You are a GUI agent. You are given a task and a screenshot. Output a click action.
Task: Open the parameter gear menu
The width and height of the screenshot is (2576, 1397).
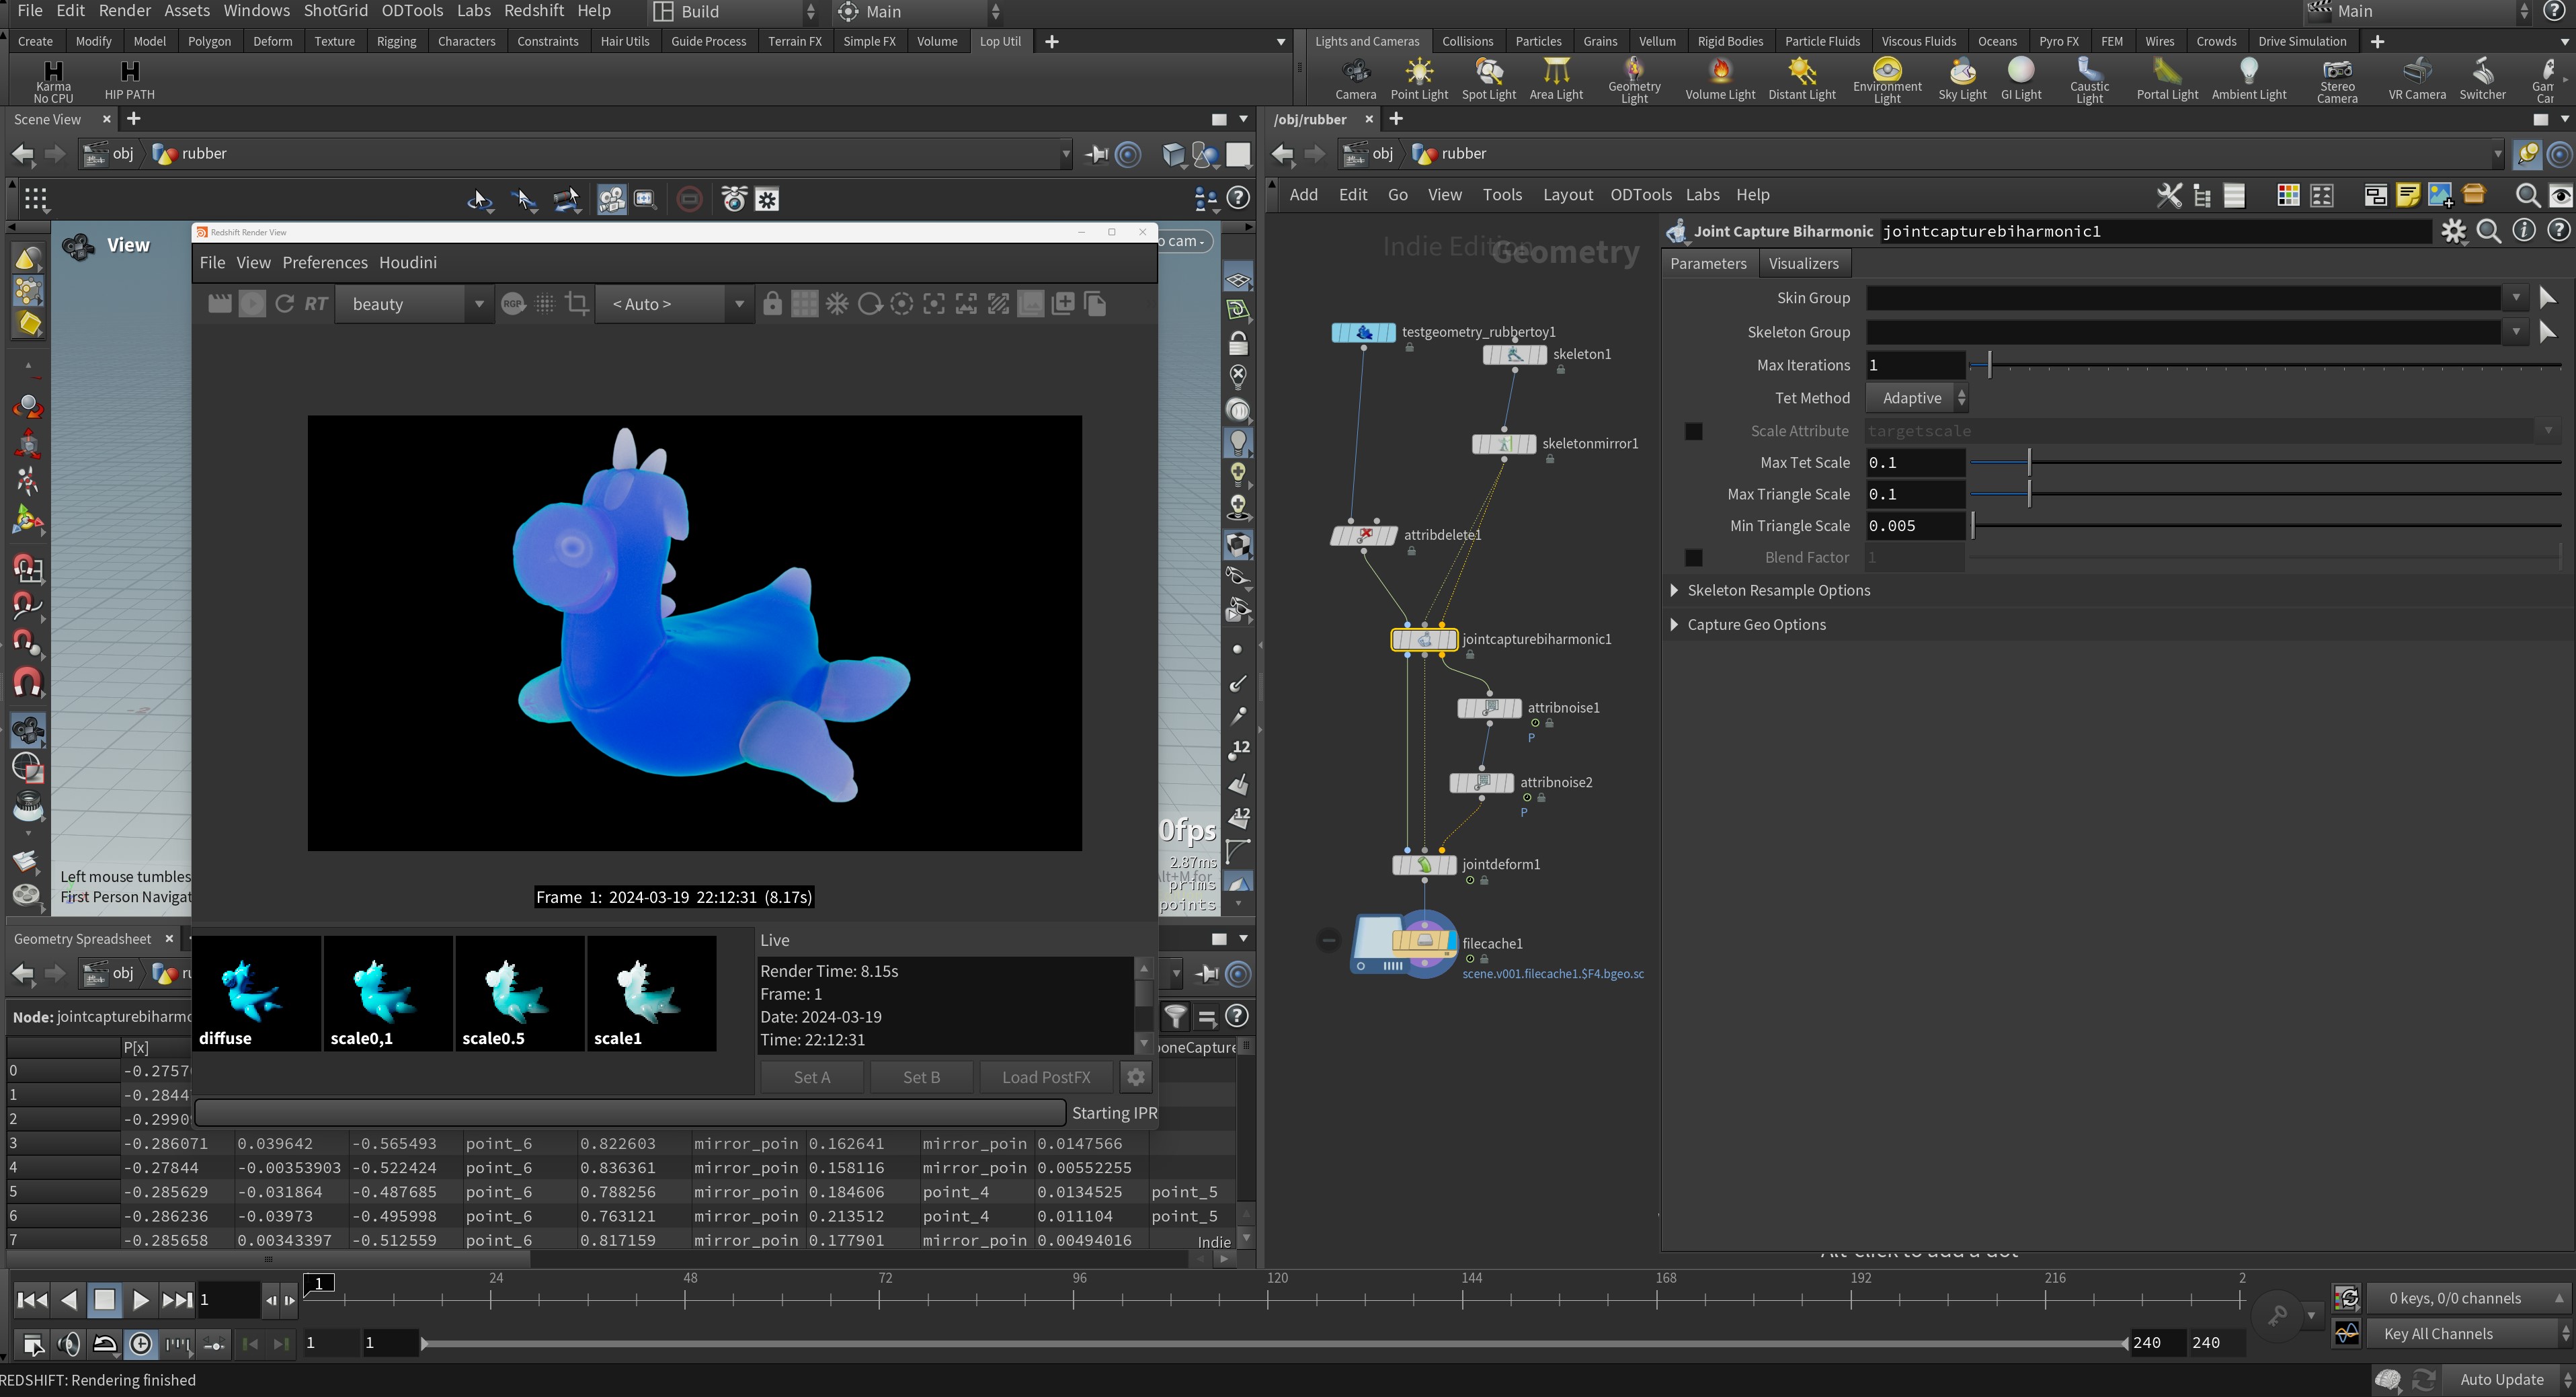click(2453, 232)
